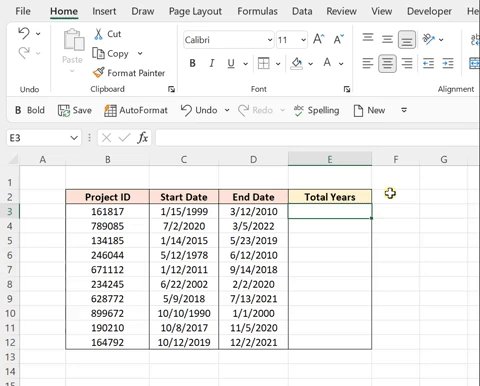Click the Undo arrow icon in ribbon
480x386 pixels.
(24, 33)
